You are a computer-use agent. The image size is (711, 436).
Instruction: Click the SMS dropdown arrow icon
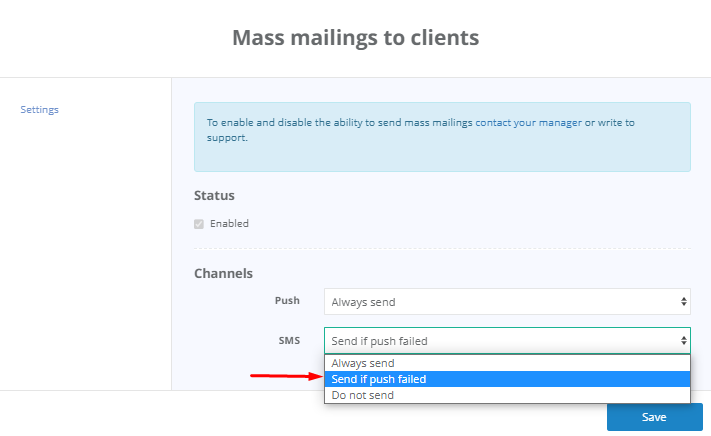point(684,341)
